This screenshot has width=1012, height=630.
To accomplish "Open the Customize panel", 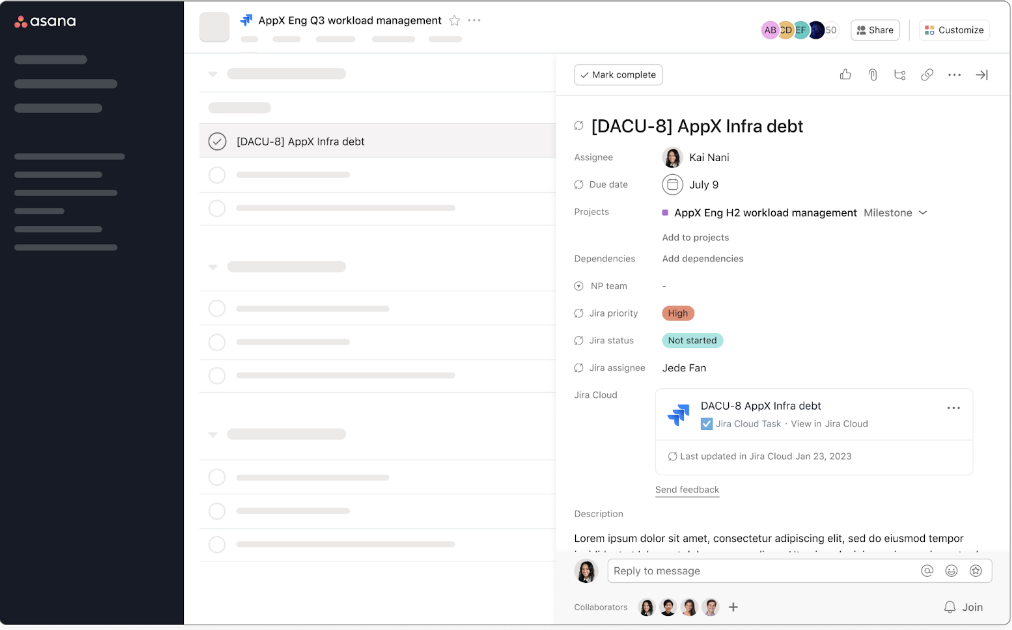I will (953, 29).
